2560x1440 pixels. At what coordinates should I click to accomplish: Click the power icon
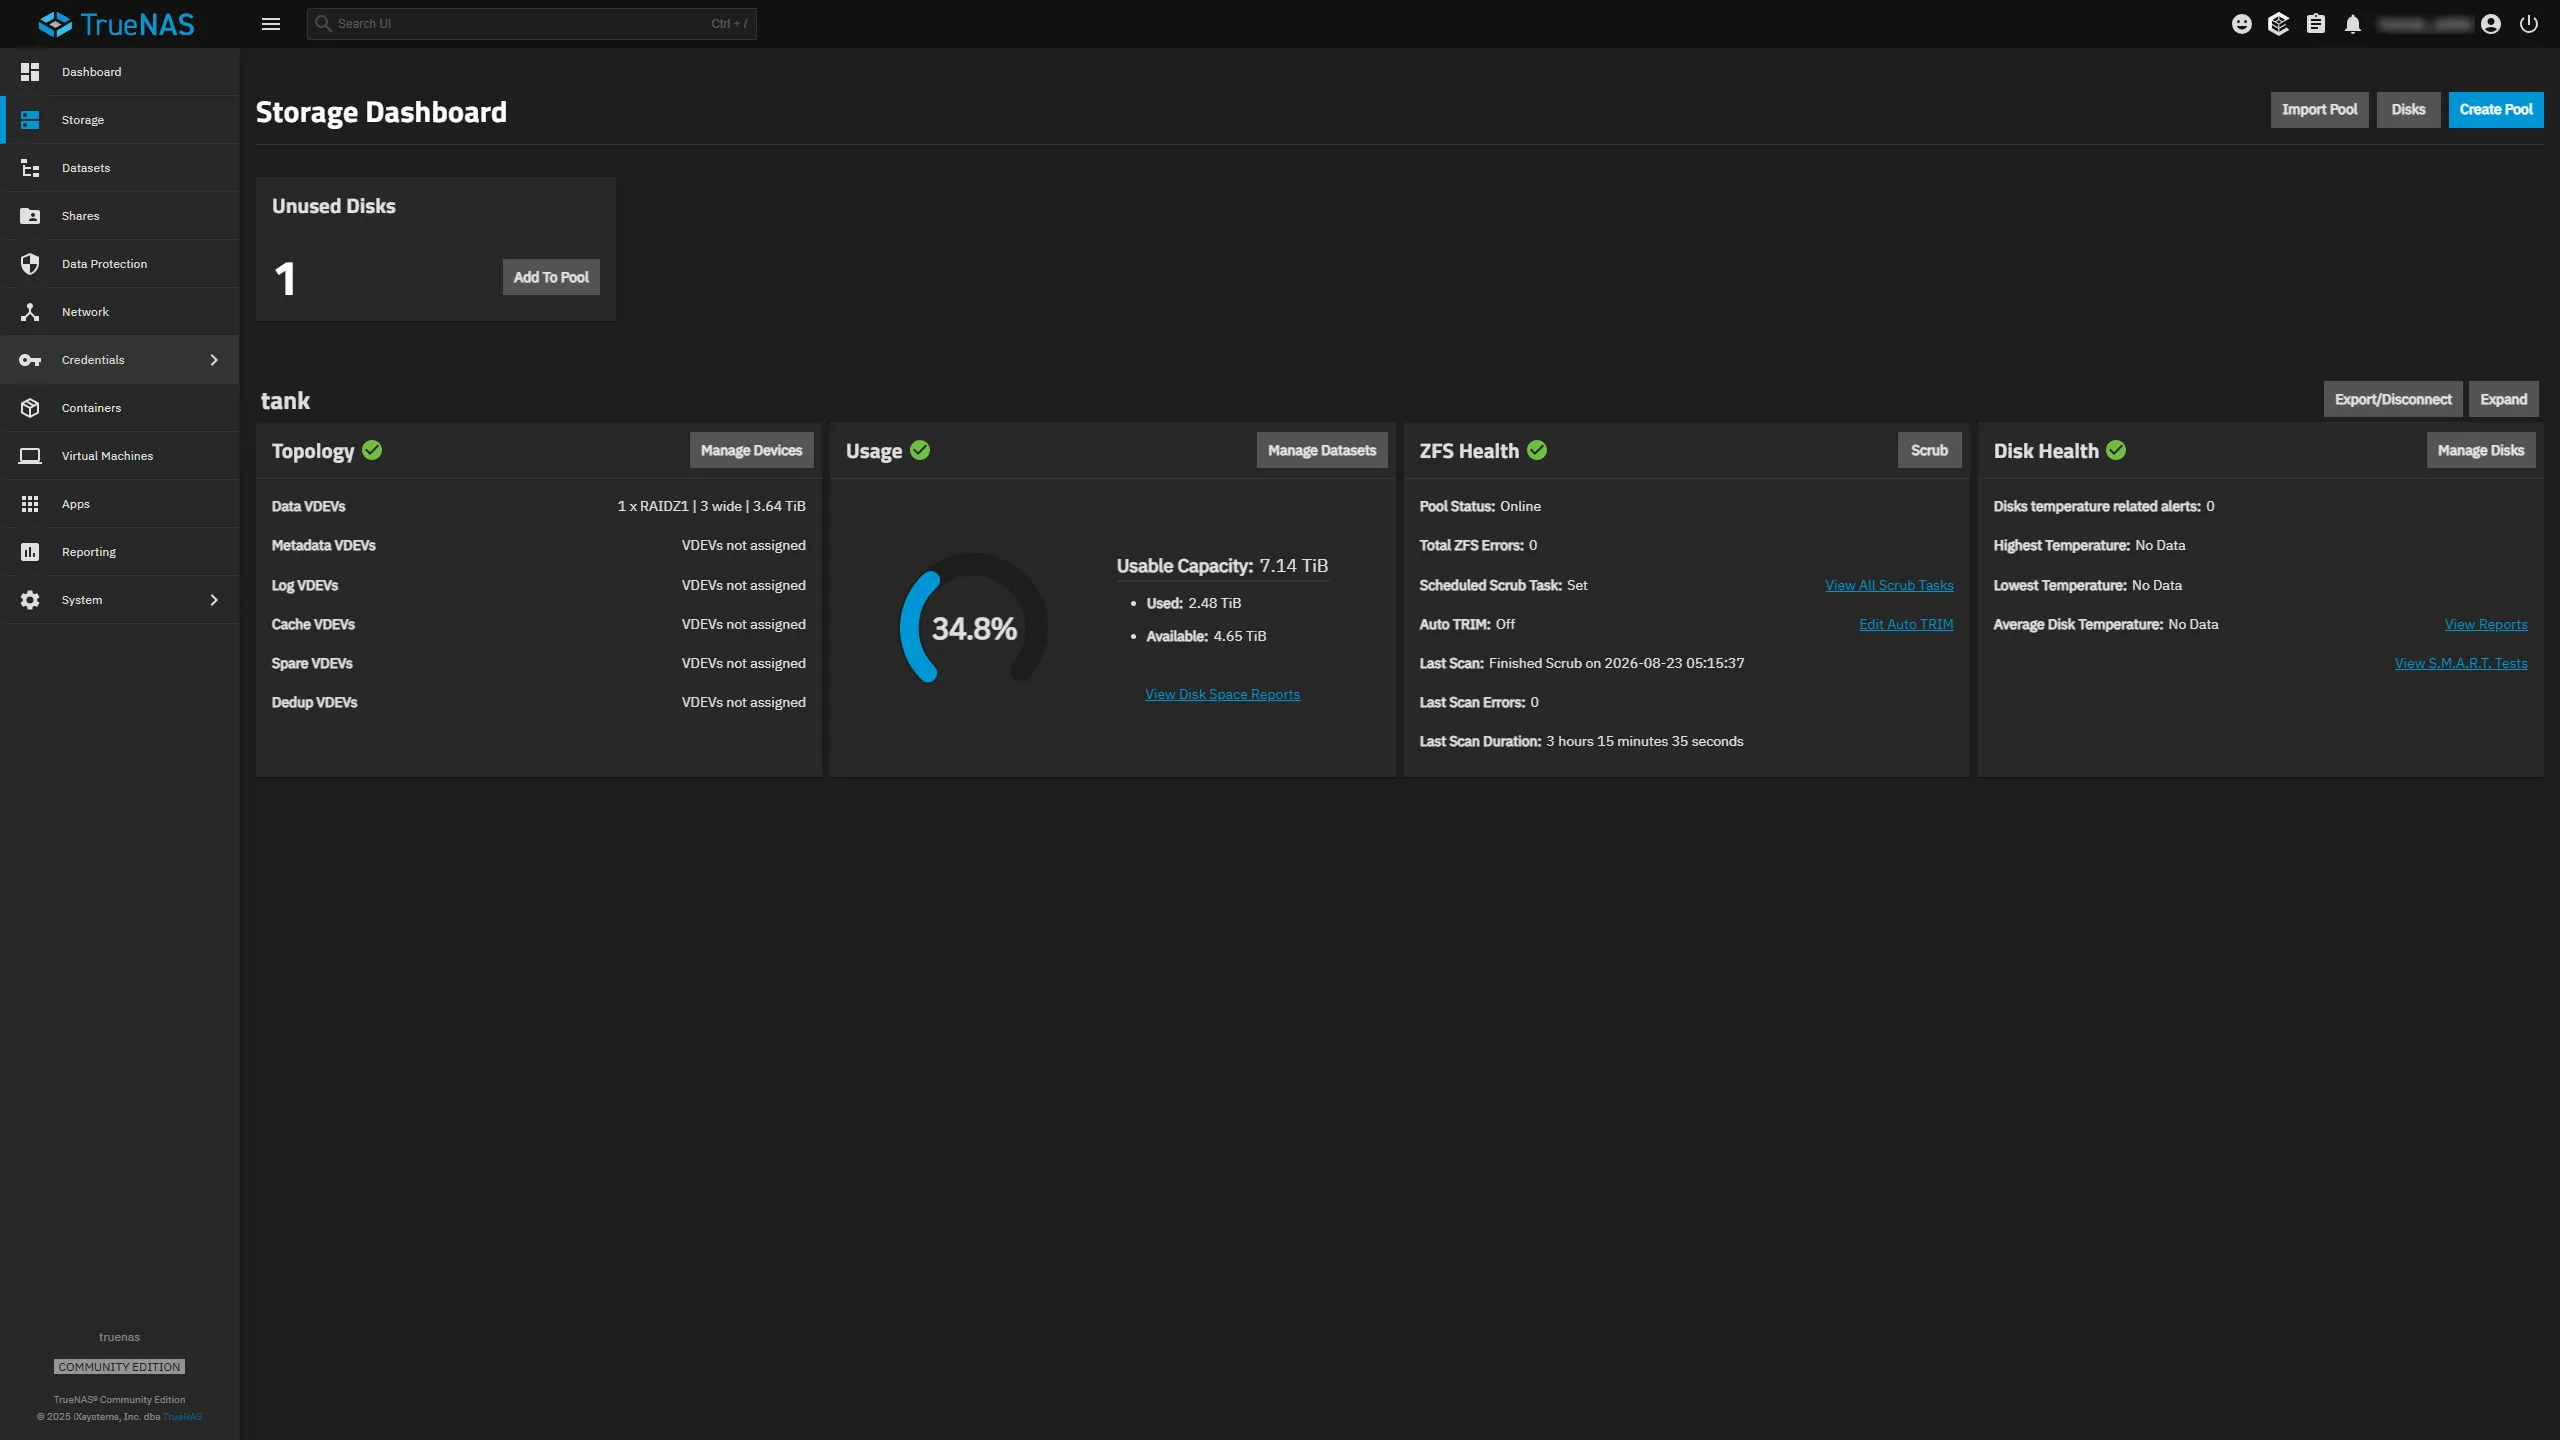click(2529, 24)
